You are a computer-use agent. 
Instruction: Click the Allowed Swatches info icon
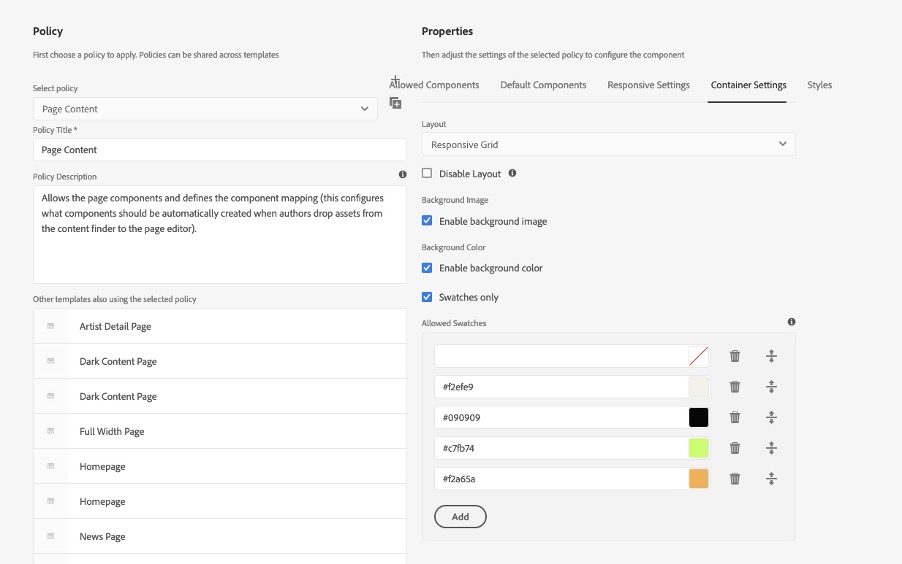(x=792, y=322)
